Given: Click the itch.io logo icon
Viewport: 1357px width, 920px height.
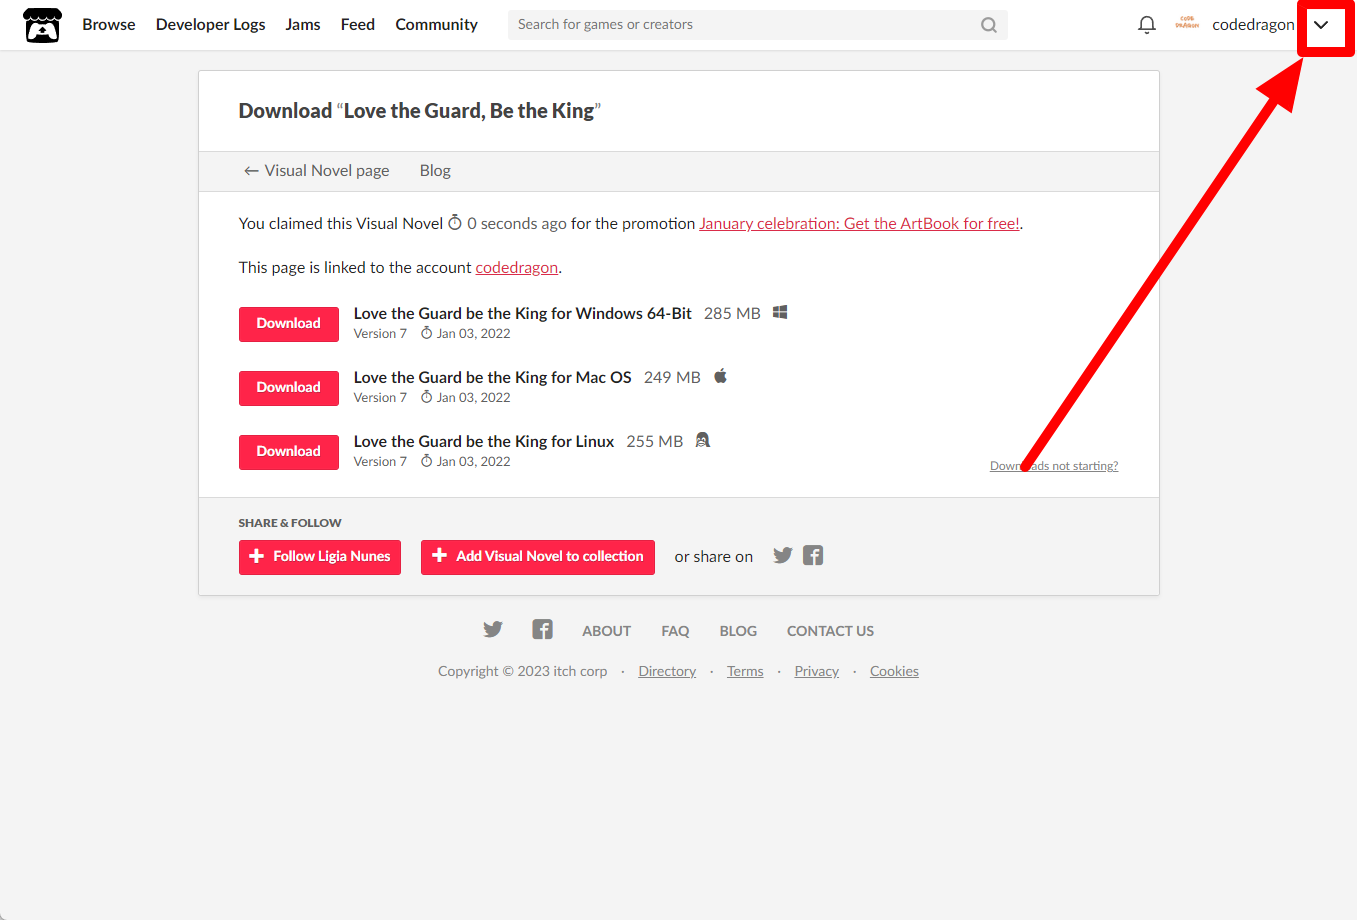Looking at the screenshot, I should pyautogui.click(x=42, y=25).
